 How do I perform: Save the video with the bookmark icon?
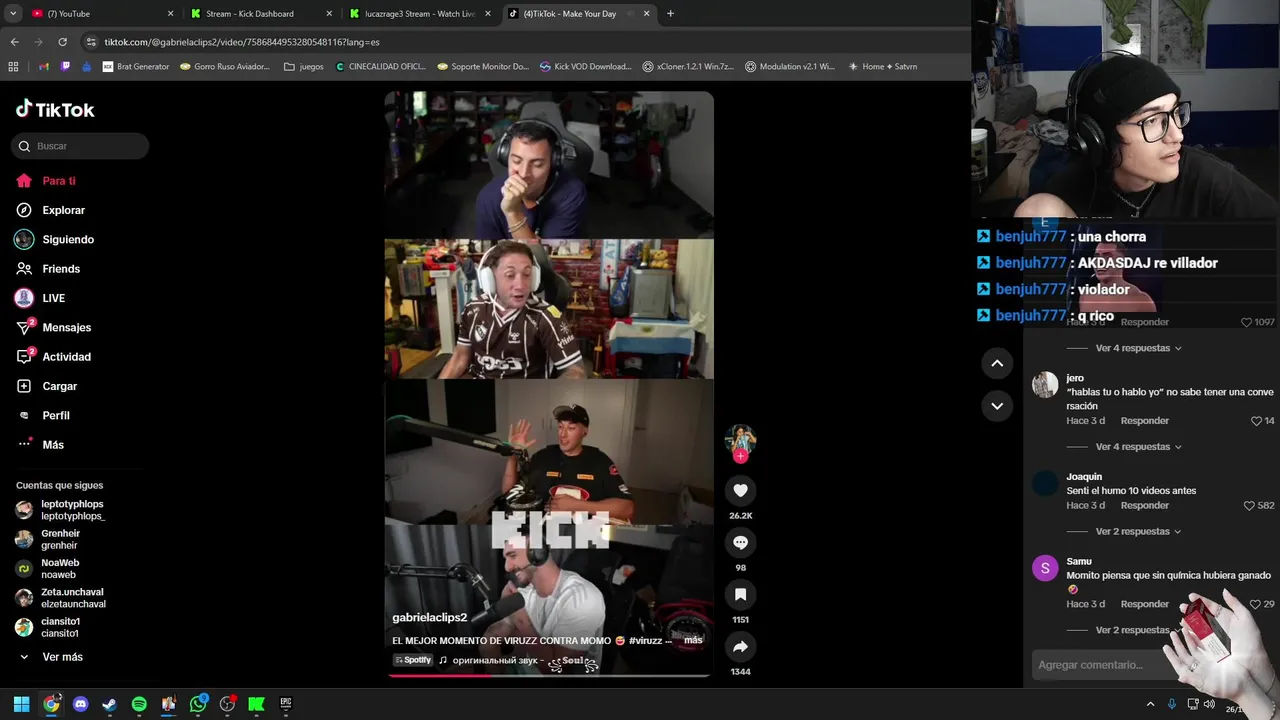pyautogui.click(x=740, y=594)
